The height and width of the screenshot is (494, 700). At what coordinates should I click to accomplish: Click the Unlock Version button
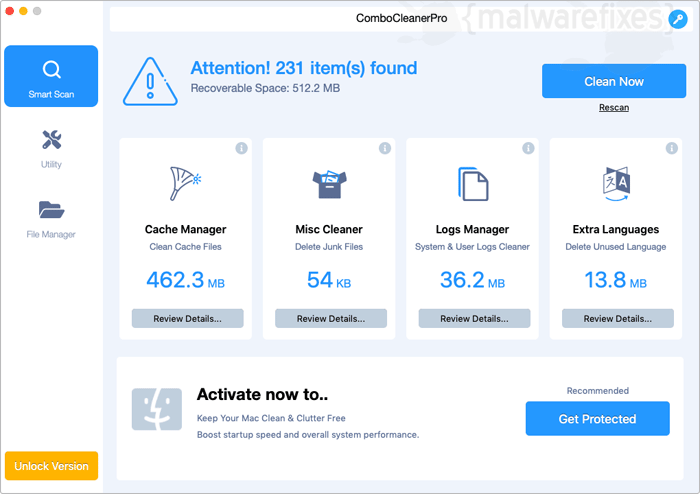point(51,466)
